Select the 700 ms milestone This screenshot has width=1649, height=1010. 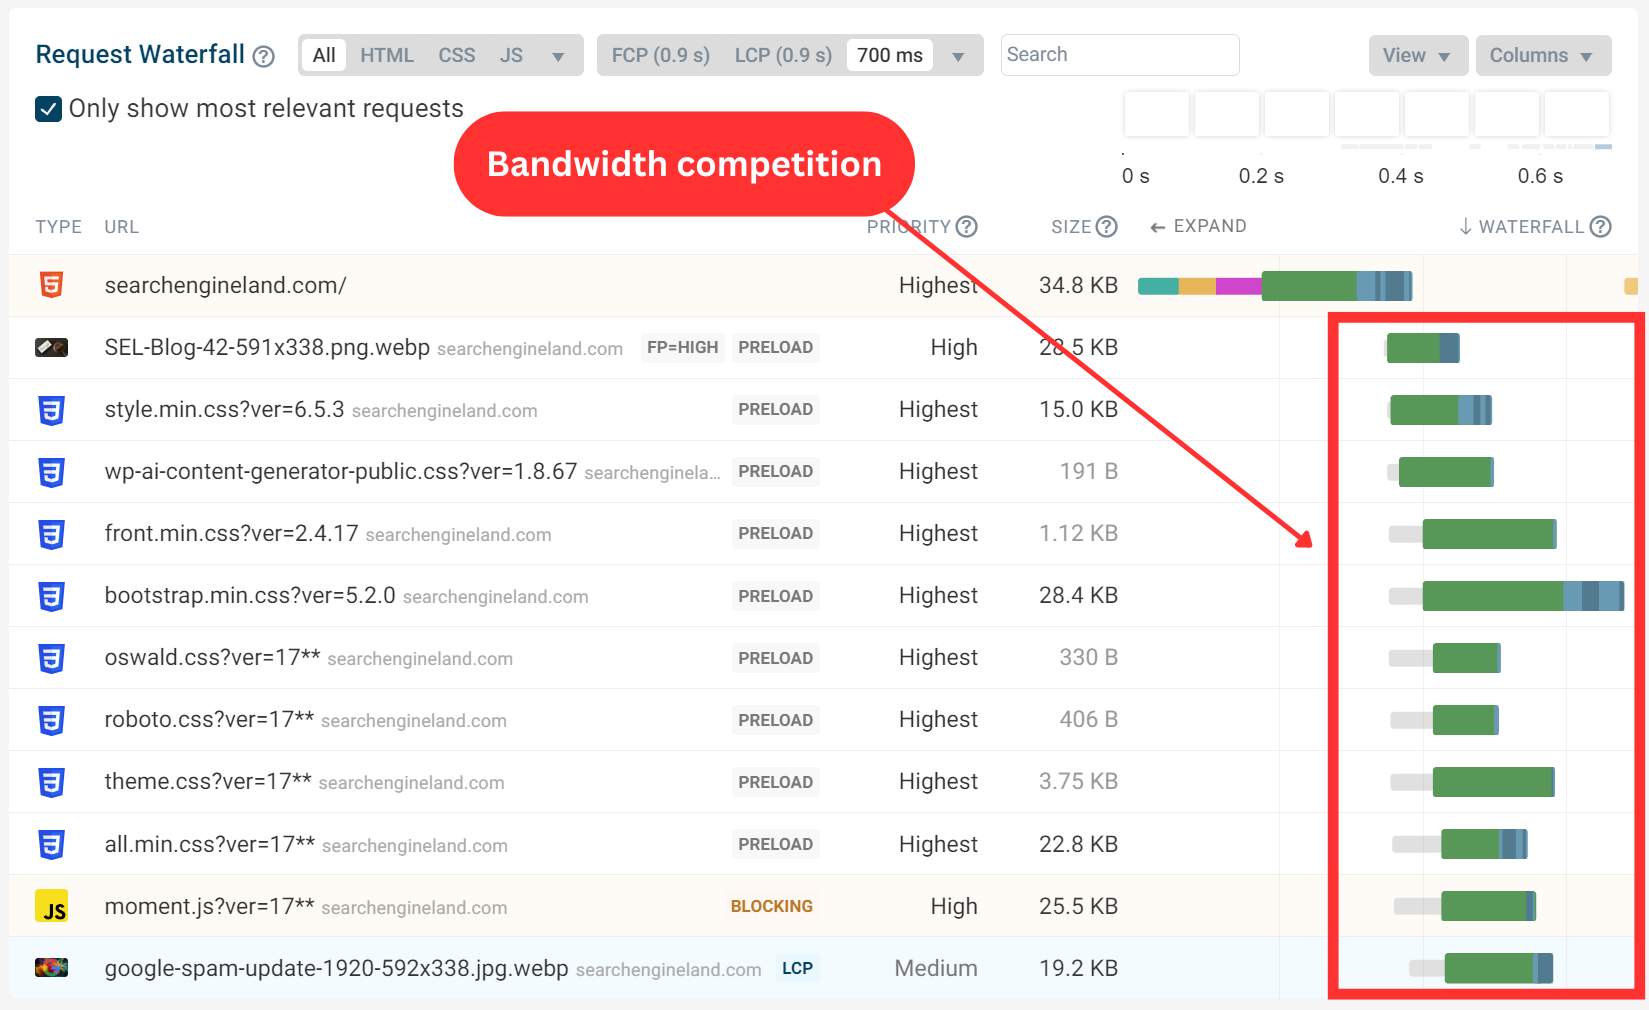[890, 55]
